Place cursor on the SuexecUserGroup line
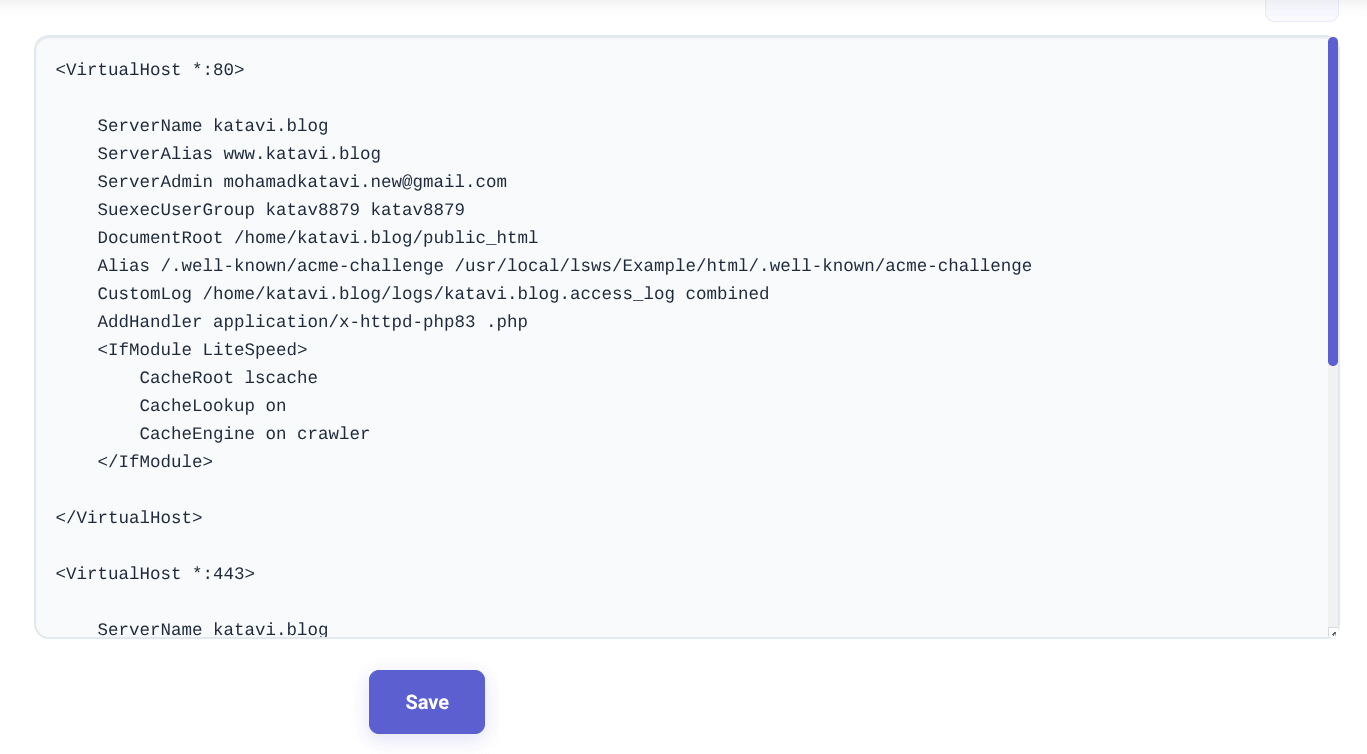The height and width of the screenshot is (754, 1367). (280, 210)
